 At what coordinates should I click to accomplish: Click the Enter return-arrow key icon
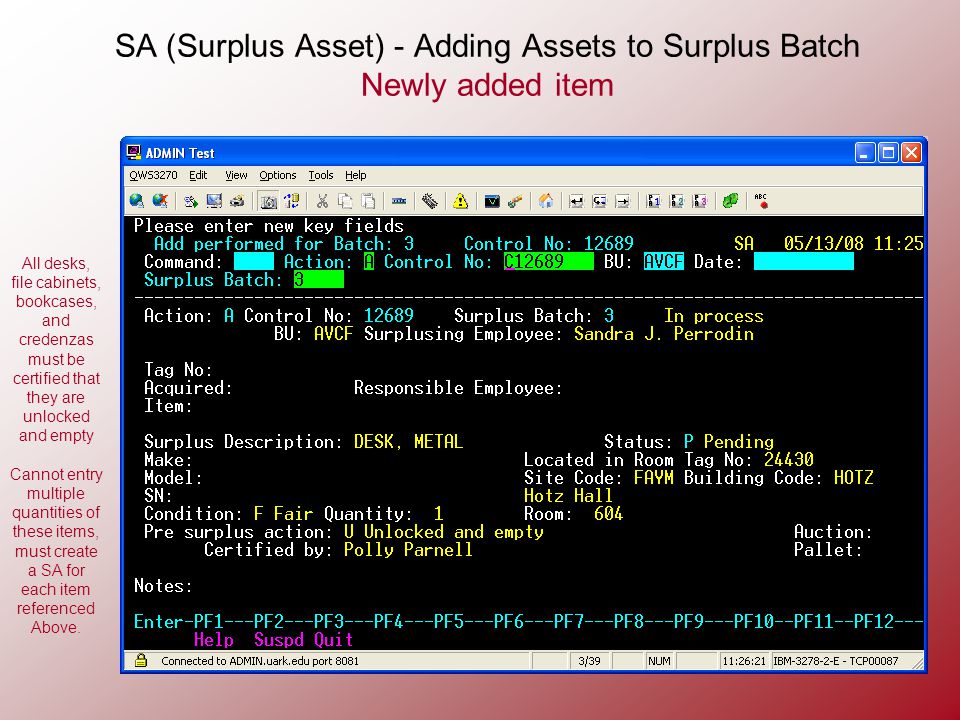pyautogui.click(x=576, y=201)
